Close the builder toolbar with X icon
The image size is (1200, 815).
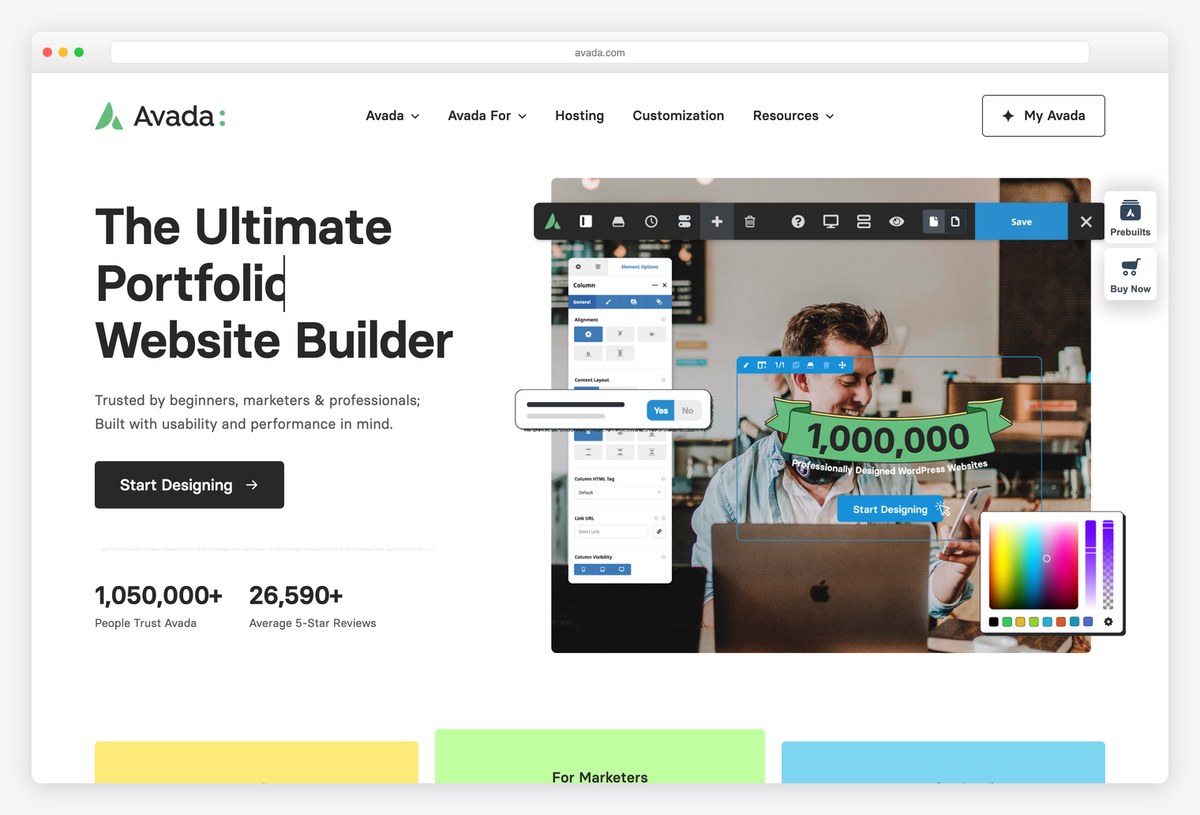tap(1086, 222)
